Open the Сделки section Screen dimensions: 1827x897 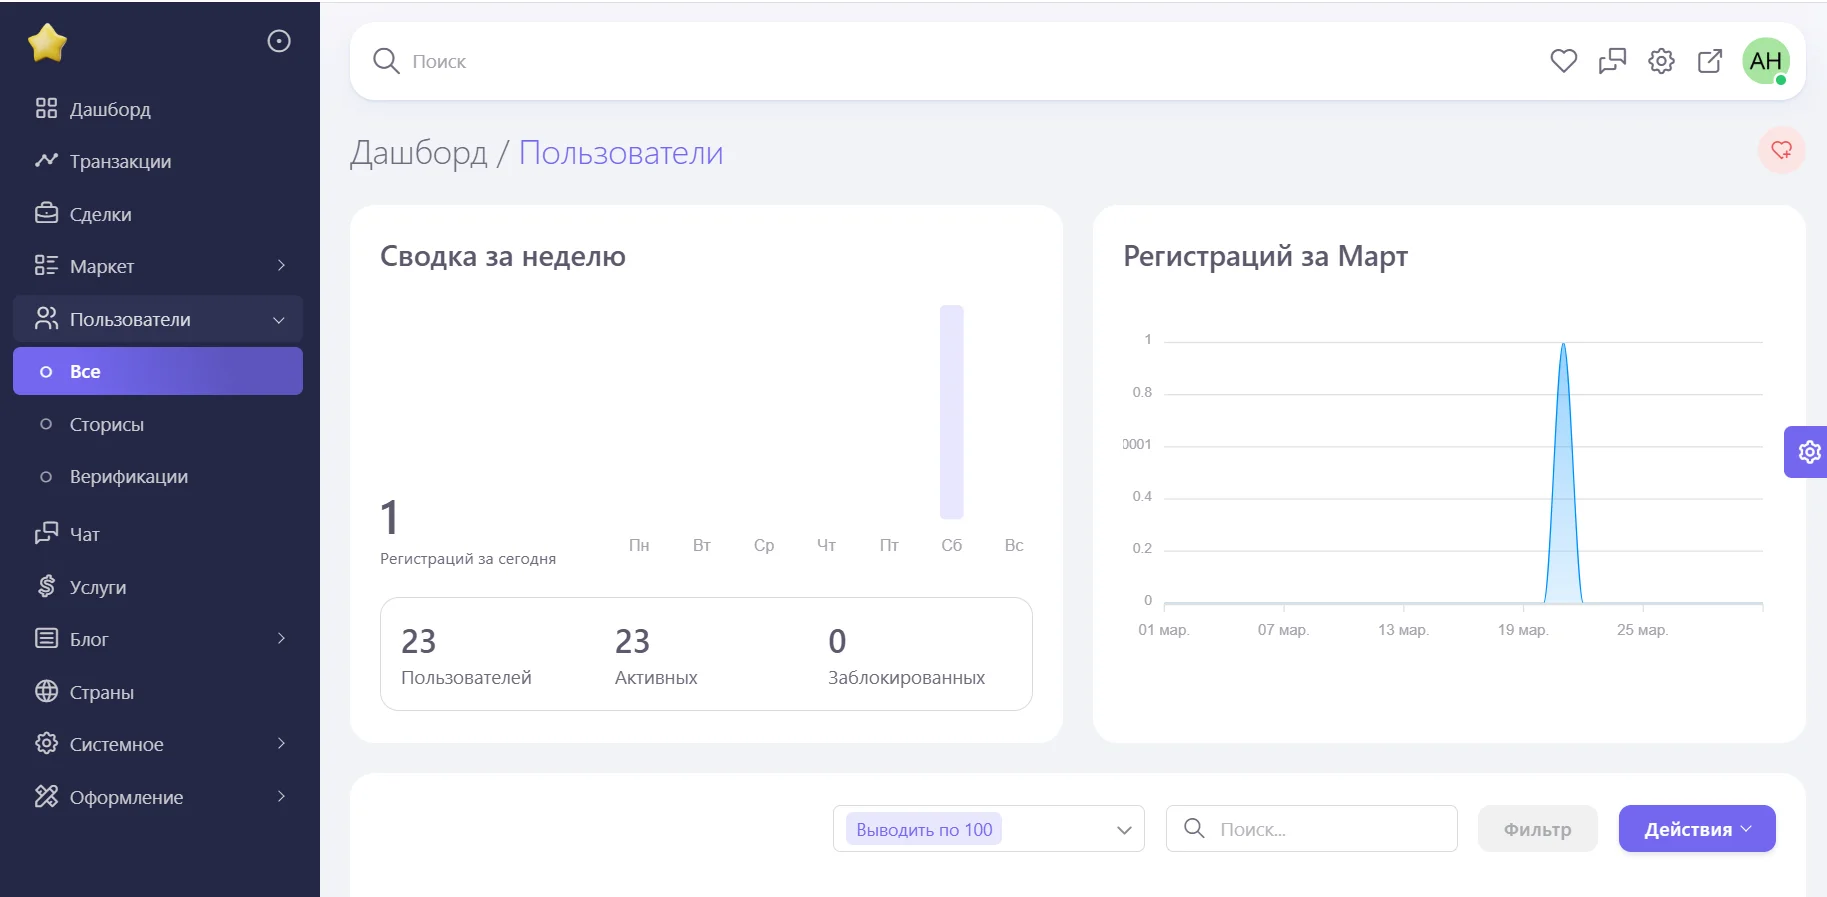[x=158, y=214]
